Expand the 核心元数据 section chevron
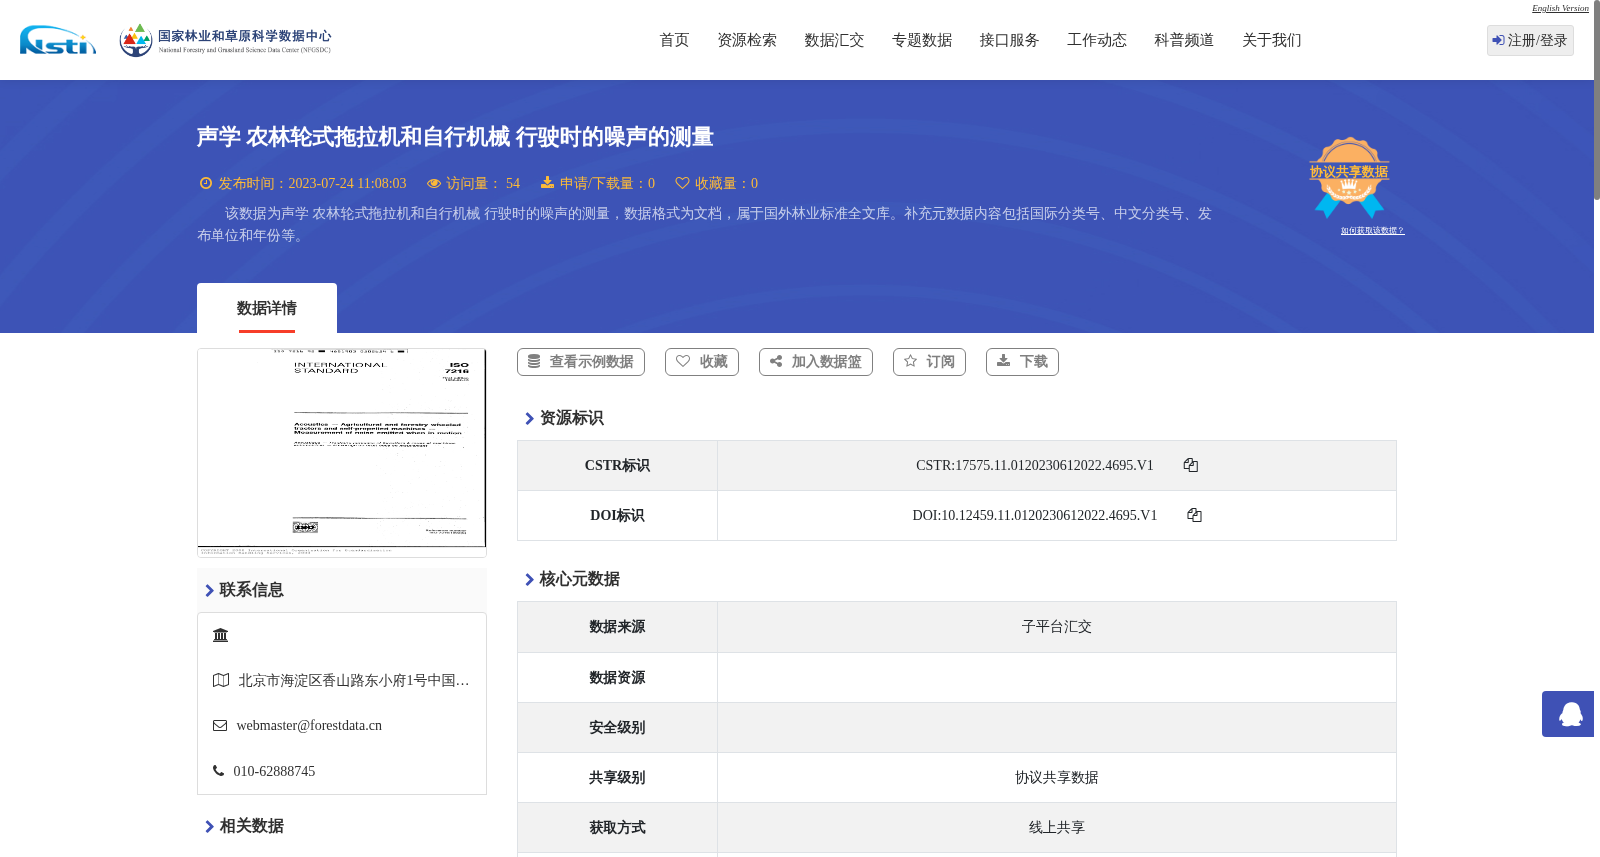 (529, 580)
